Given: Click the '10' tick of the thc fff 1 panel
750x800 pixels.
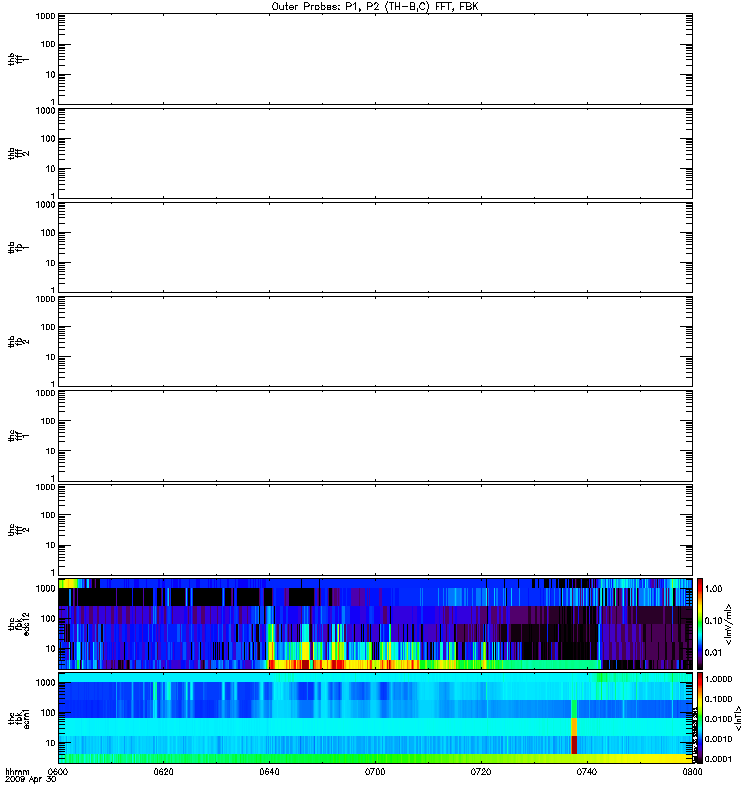Looking at the screenshot, I should pyautogui.click(x=50, y=452).
